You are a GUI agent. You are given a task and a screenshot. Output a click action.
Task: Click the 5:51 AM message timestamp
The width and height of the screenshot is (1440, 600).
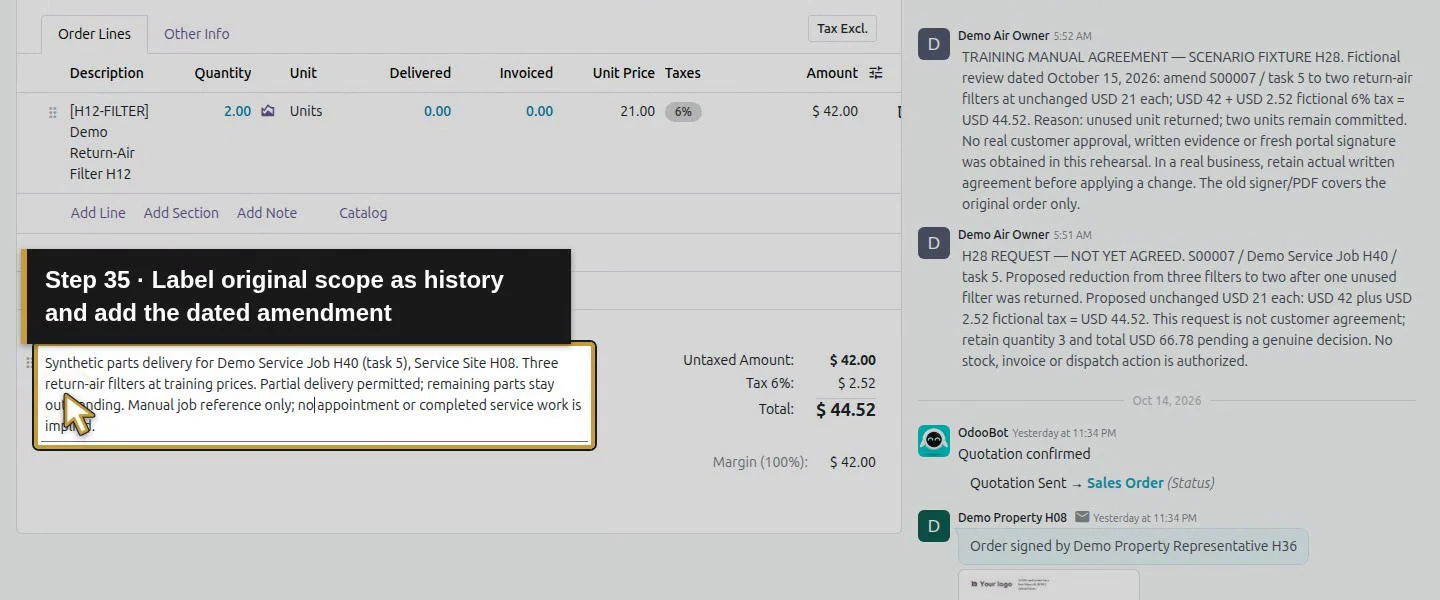coord(1072,235)
